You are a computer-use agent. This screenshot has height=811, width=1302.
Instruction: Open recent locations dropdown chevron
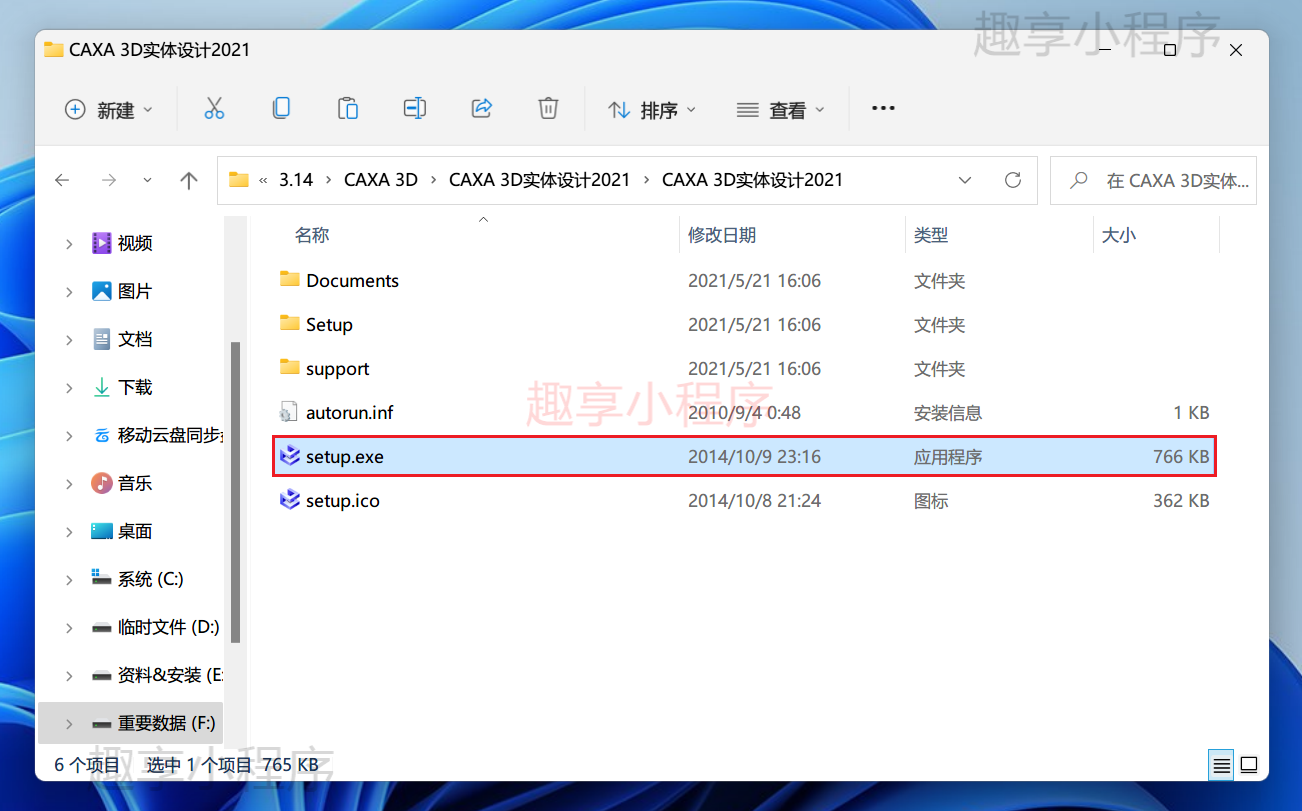[148, 180]
